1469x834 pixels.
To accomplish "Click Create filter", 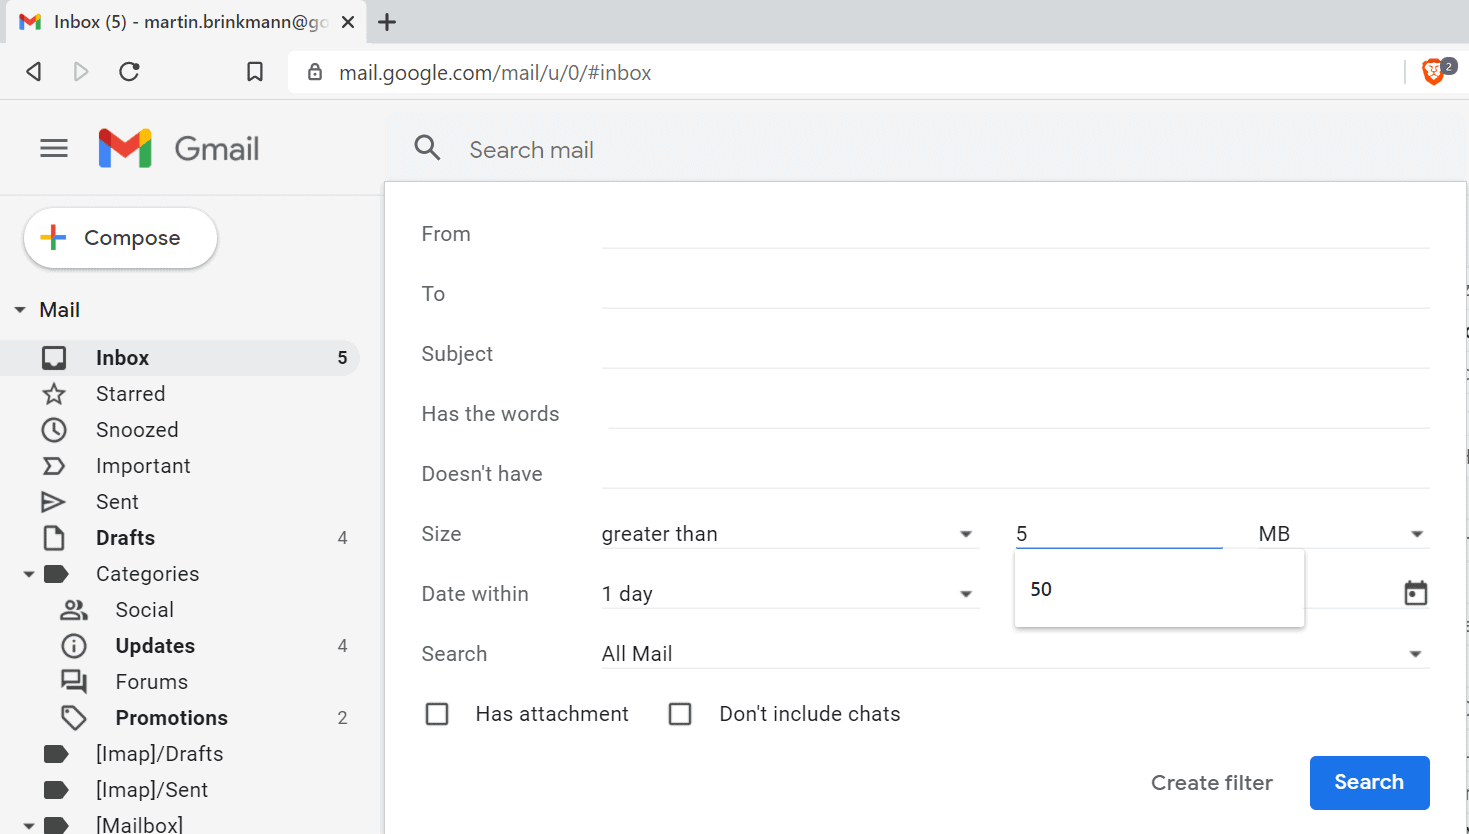I will (1211, 783).
